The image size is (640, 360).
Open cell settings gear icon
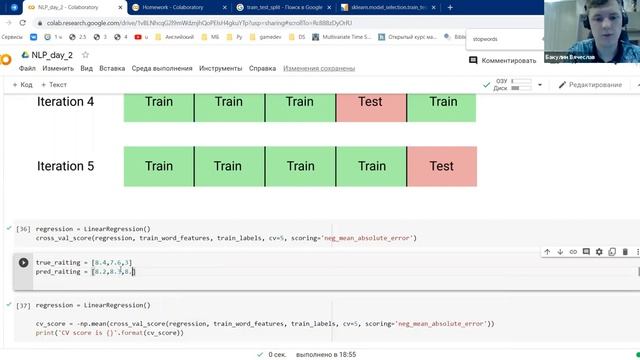point(599,252)
